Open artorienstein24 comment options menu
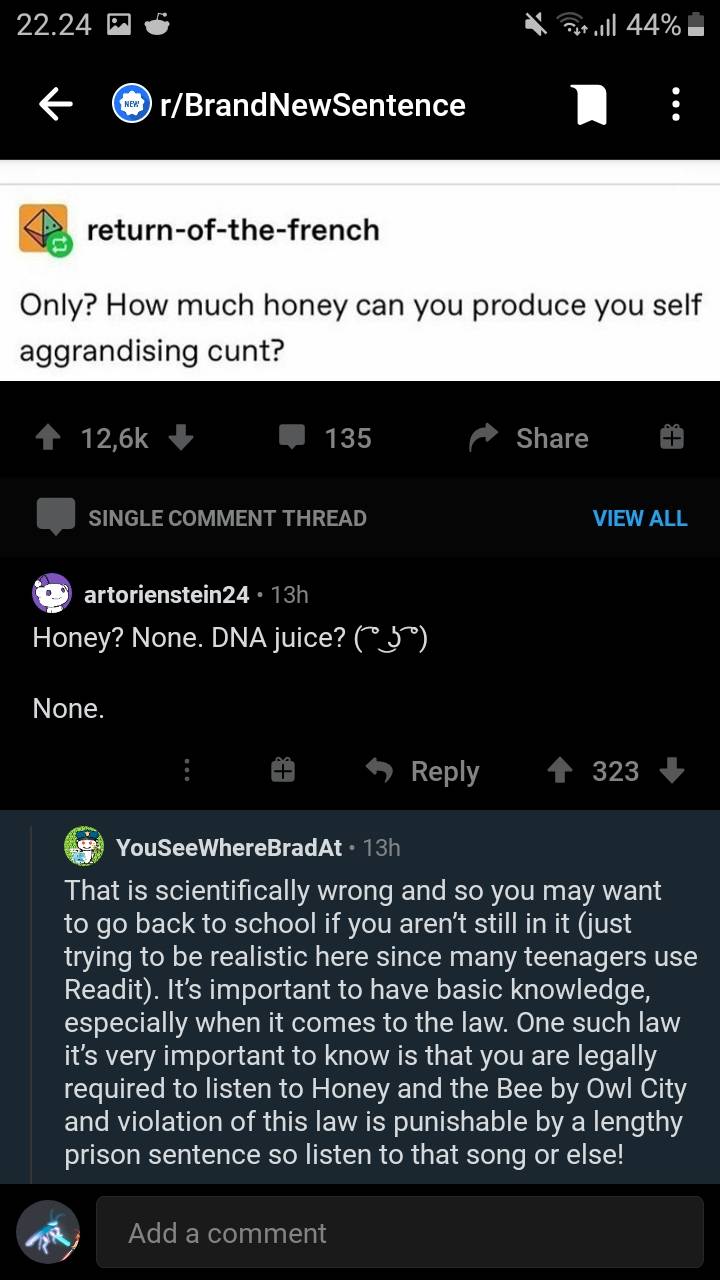This screenshot has height=1280, width=720. tap(186, 771)
